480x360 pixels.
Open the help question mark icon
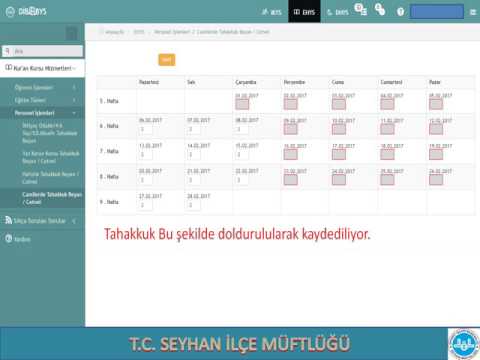400,12
